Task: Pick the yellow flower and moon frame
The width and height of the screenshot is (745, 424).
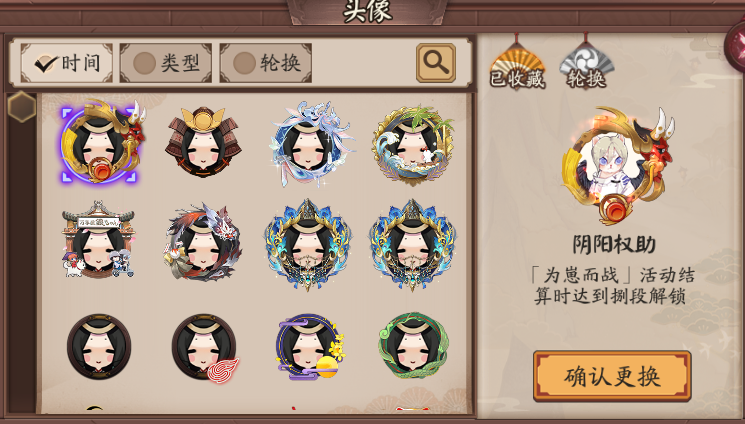Action: [309, 346]
